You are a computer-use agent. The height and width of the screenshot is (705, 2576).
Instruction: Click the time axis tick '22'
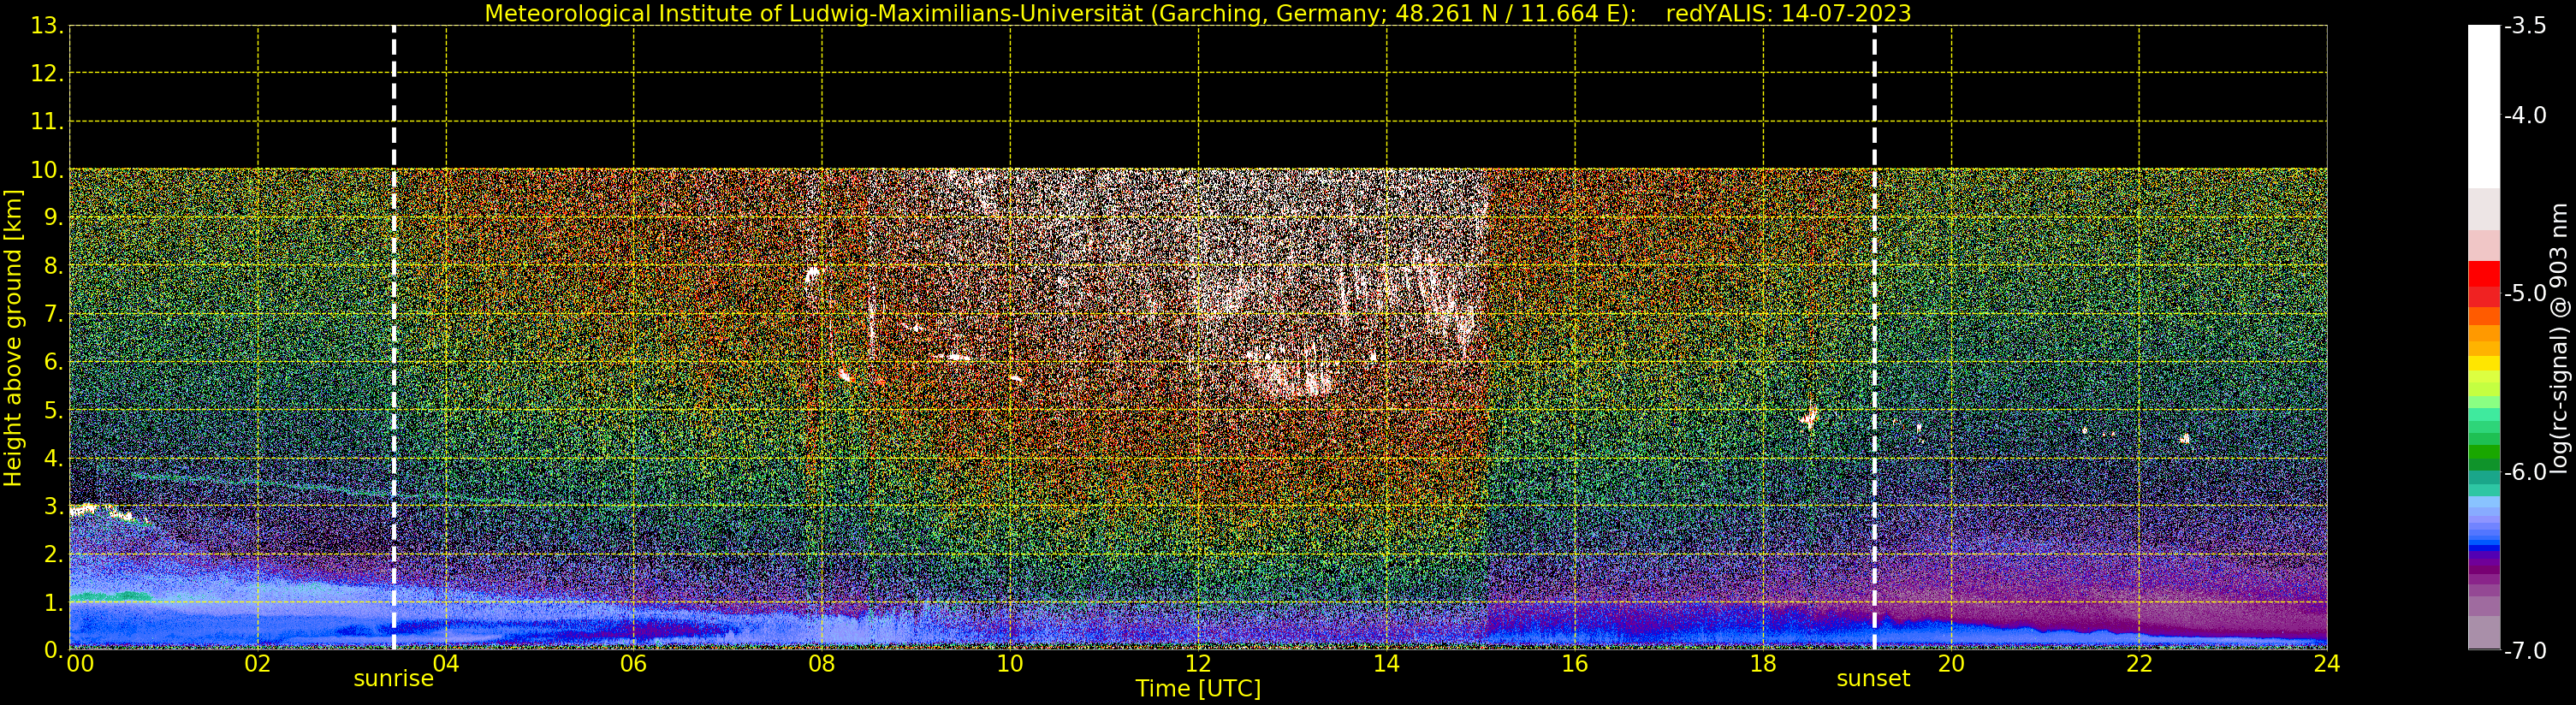[x=2139, y=664]
